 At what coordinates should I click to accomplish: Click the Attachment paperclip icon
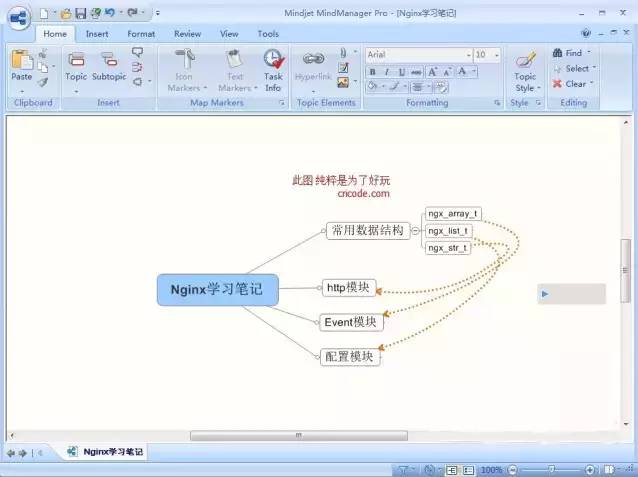pyautogui.click(x=343, y=53)
